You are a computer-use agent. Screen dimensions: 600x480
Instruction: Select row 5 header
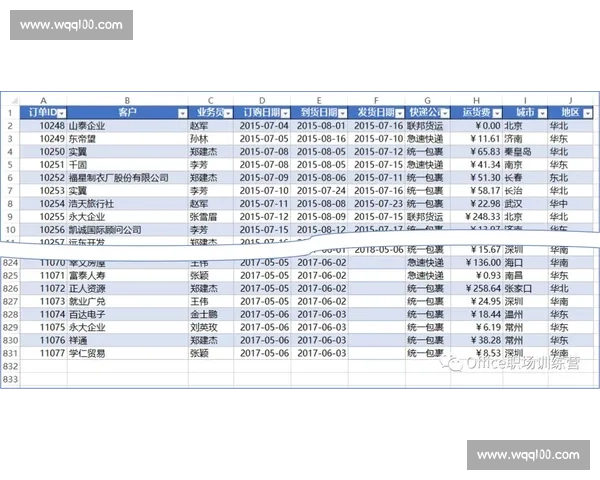click(10, 165)
